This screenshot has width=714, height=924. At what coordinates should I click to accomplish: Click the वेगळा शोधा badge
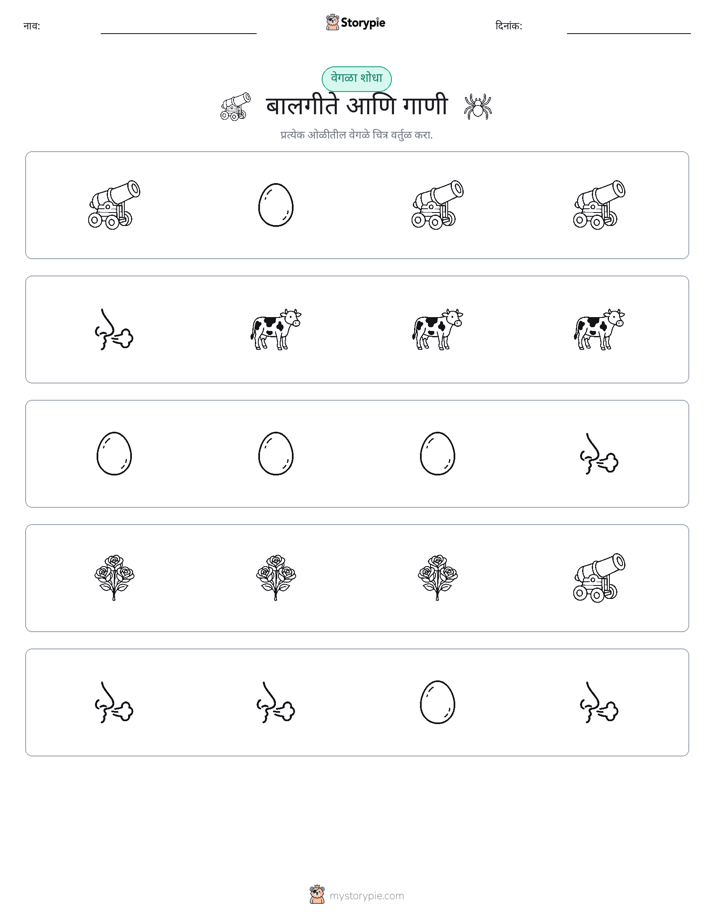coord(356,78)
